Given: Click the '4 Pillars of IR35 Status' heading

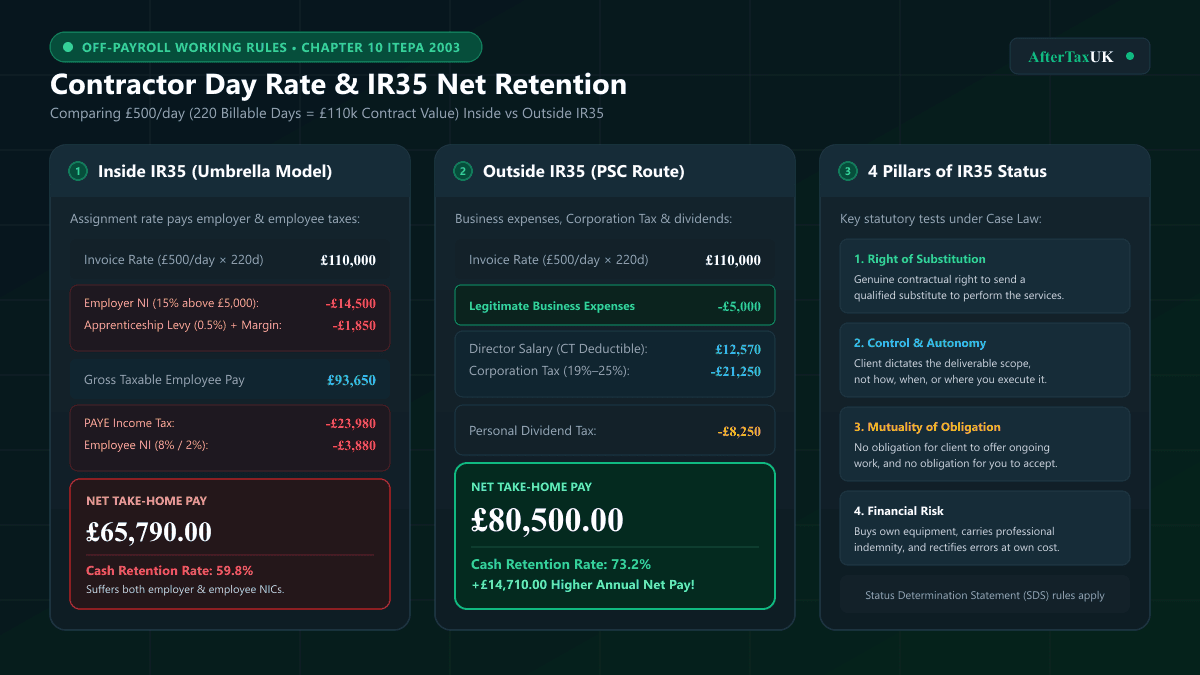Looking at the screenshot, I should point(957,171).
